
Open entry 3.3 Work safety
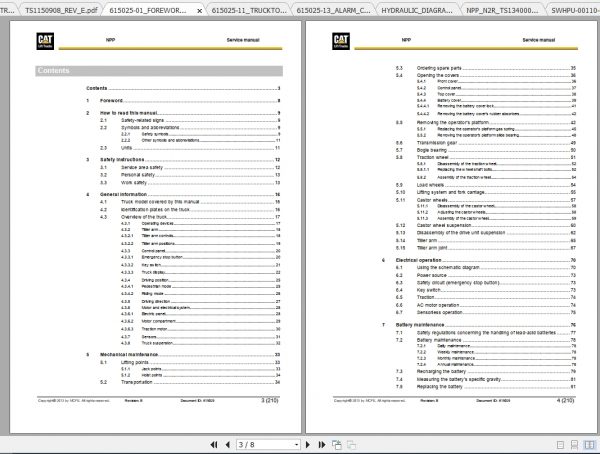coord(190,183)
